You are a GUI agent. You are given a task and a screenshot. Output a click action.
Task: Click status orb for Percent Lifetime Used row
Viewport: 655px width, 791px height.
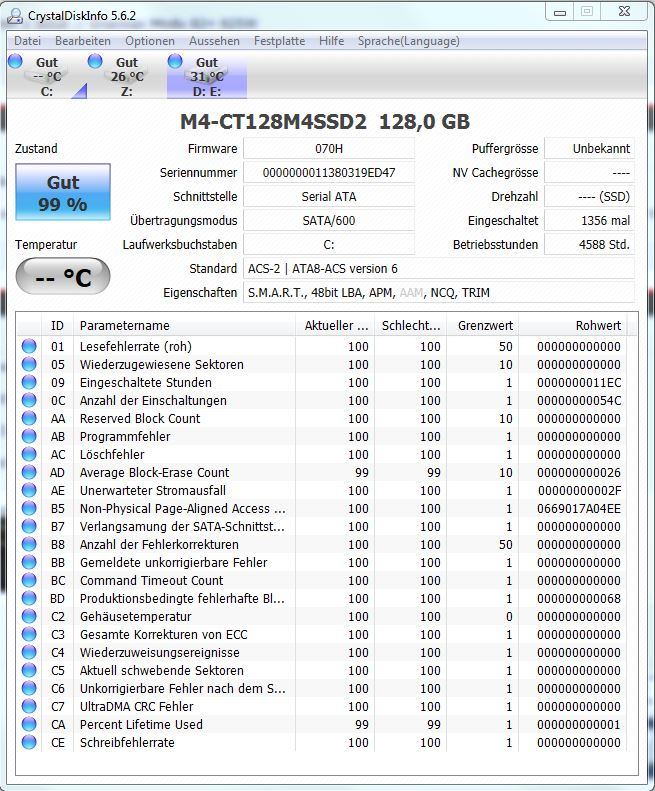[x=29, y=724]
